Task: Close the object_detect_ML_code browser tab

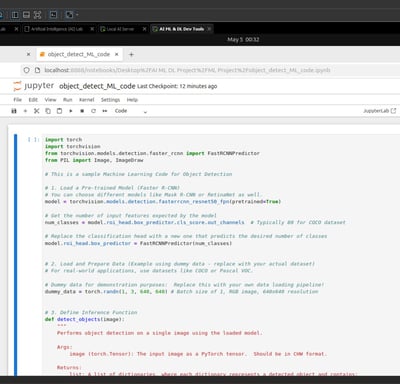Action: pos(117,54)
